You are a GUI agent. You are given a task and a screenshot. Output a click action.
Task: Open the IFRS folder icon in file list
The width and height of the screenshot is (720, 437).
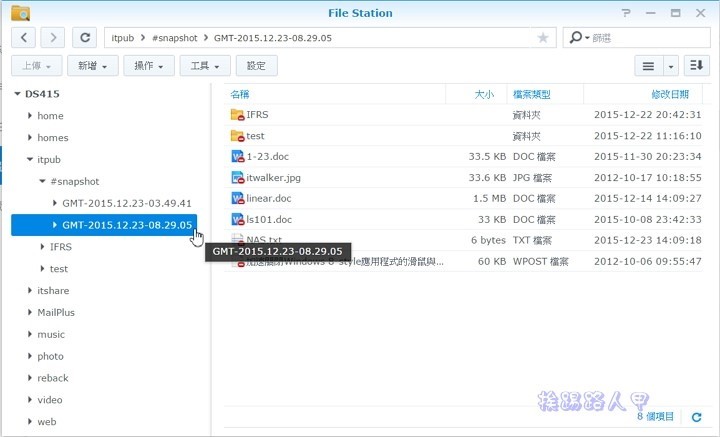point(238,114)
